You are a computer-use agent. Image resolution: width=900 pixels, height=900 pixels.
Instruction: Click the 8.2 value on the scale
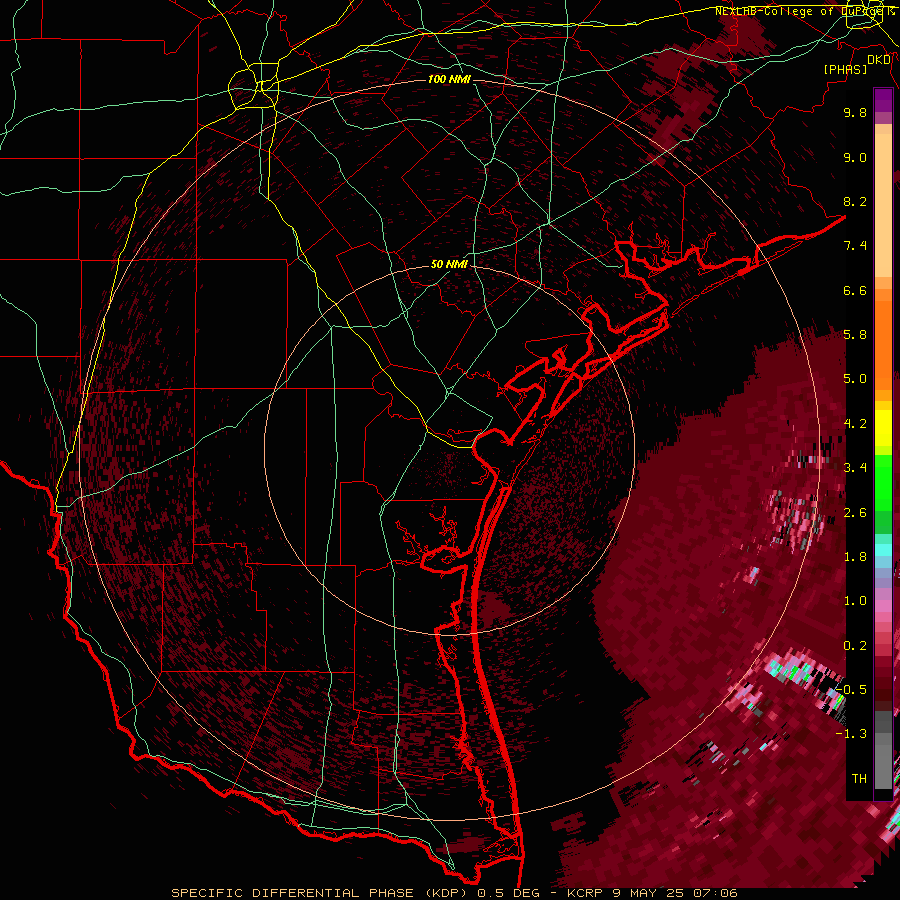coord(855,201)
